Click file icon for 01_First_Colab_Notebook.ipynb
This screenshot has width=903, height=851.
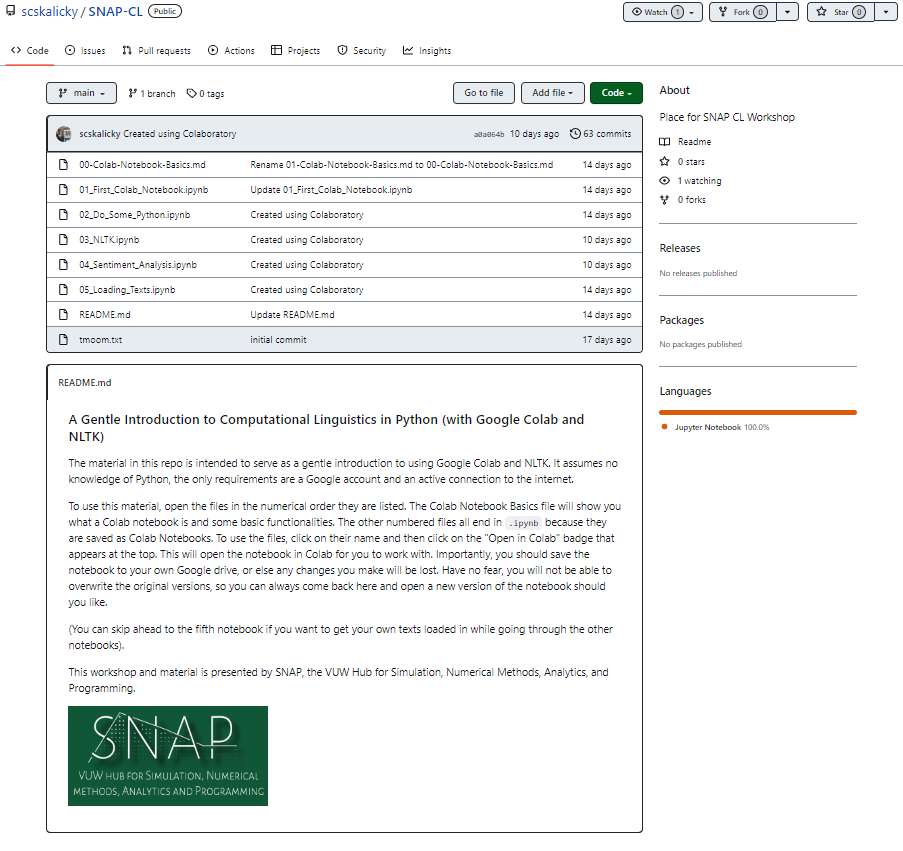point(63,190)
